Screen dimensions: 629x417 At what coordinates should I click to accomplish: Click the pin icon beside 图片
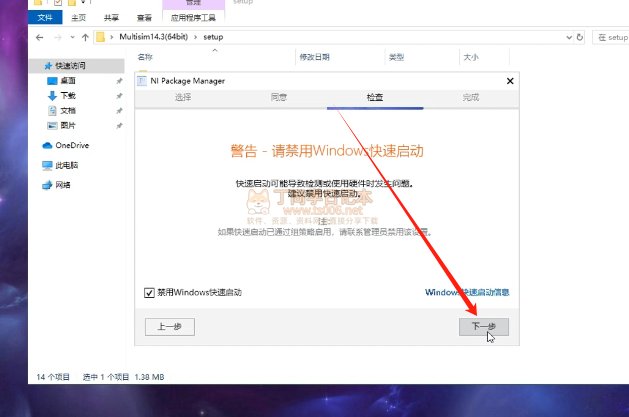click(x=119, y=126)
